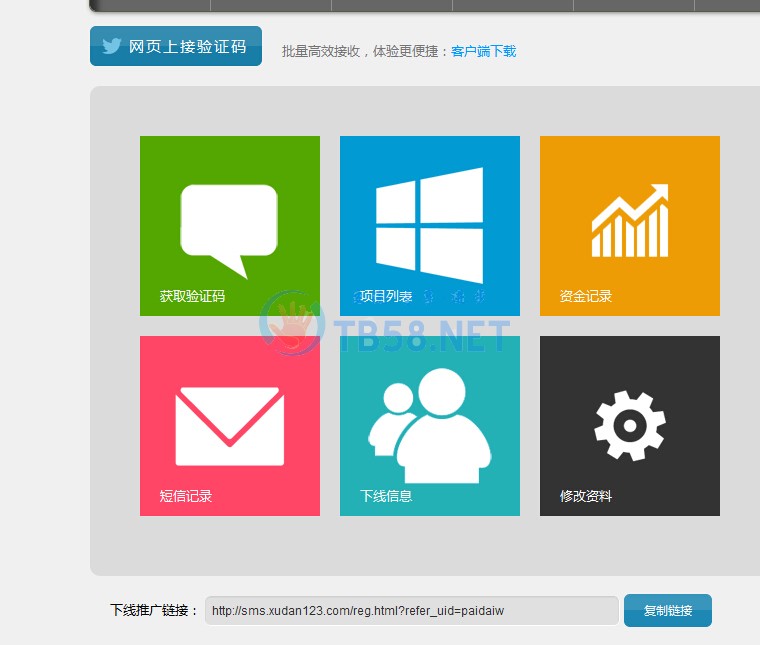The image size is (760, 645).
Task: Open the 项目列表 tile label
Action: [x=386, y=296]
